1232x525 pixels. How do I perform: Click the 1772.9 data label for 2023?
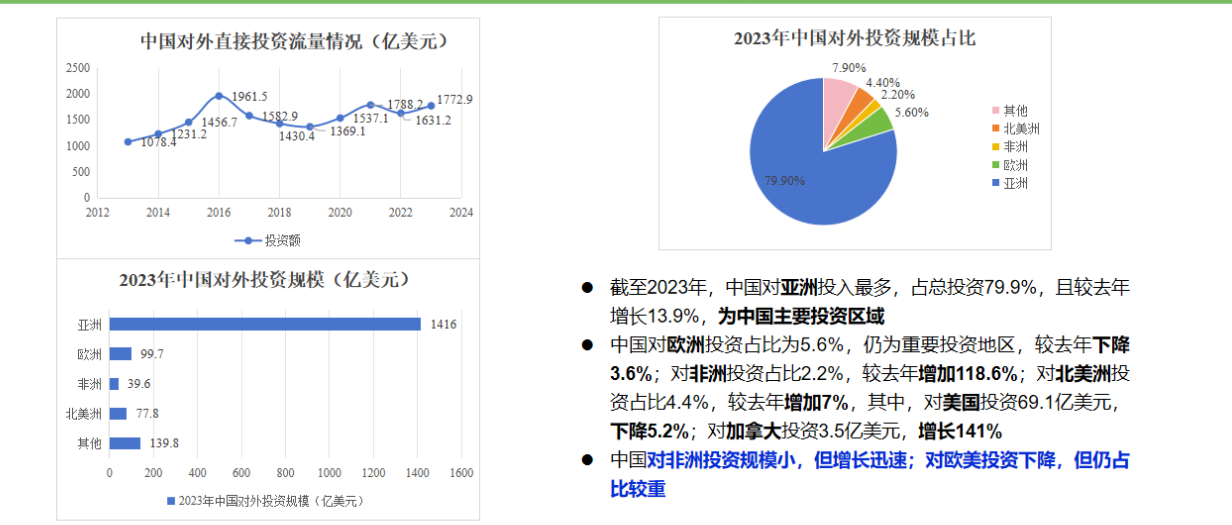[x=455, y=99]
